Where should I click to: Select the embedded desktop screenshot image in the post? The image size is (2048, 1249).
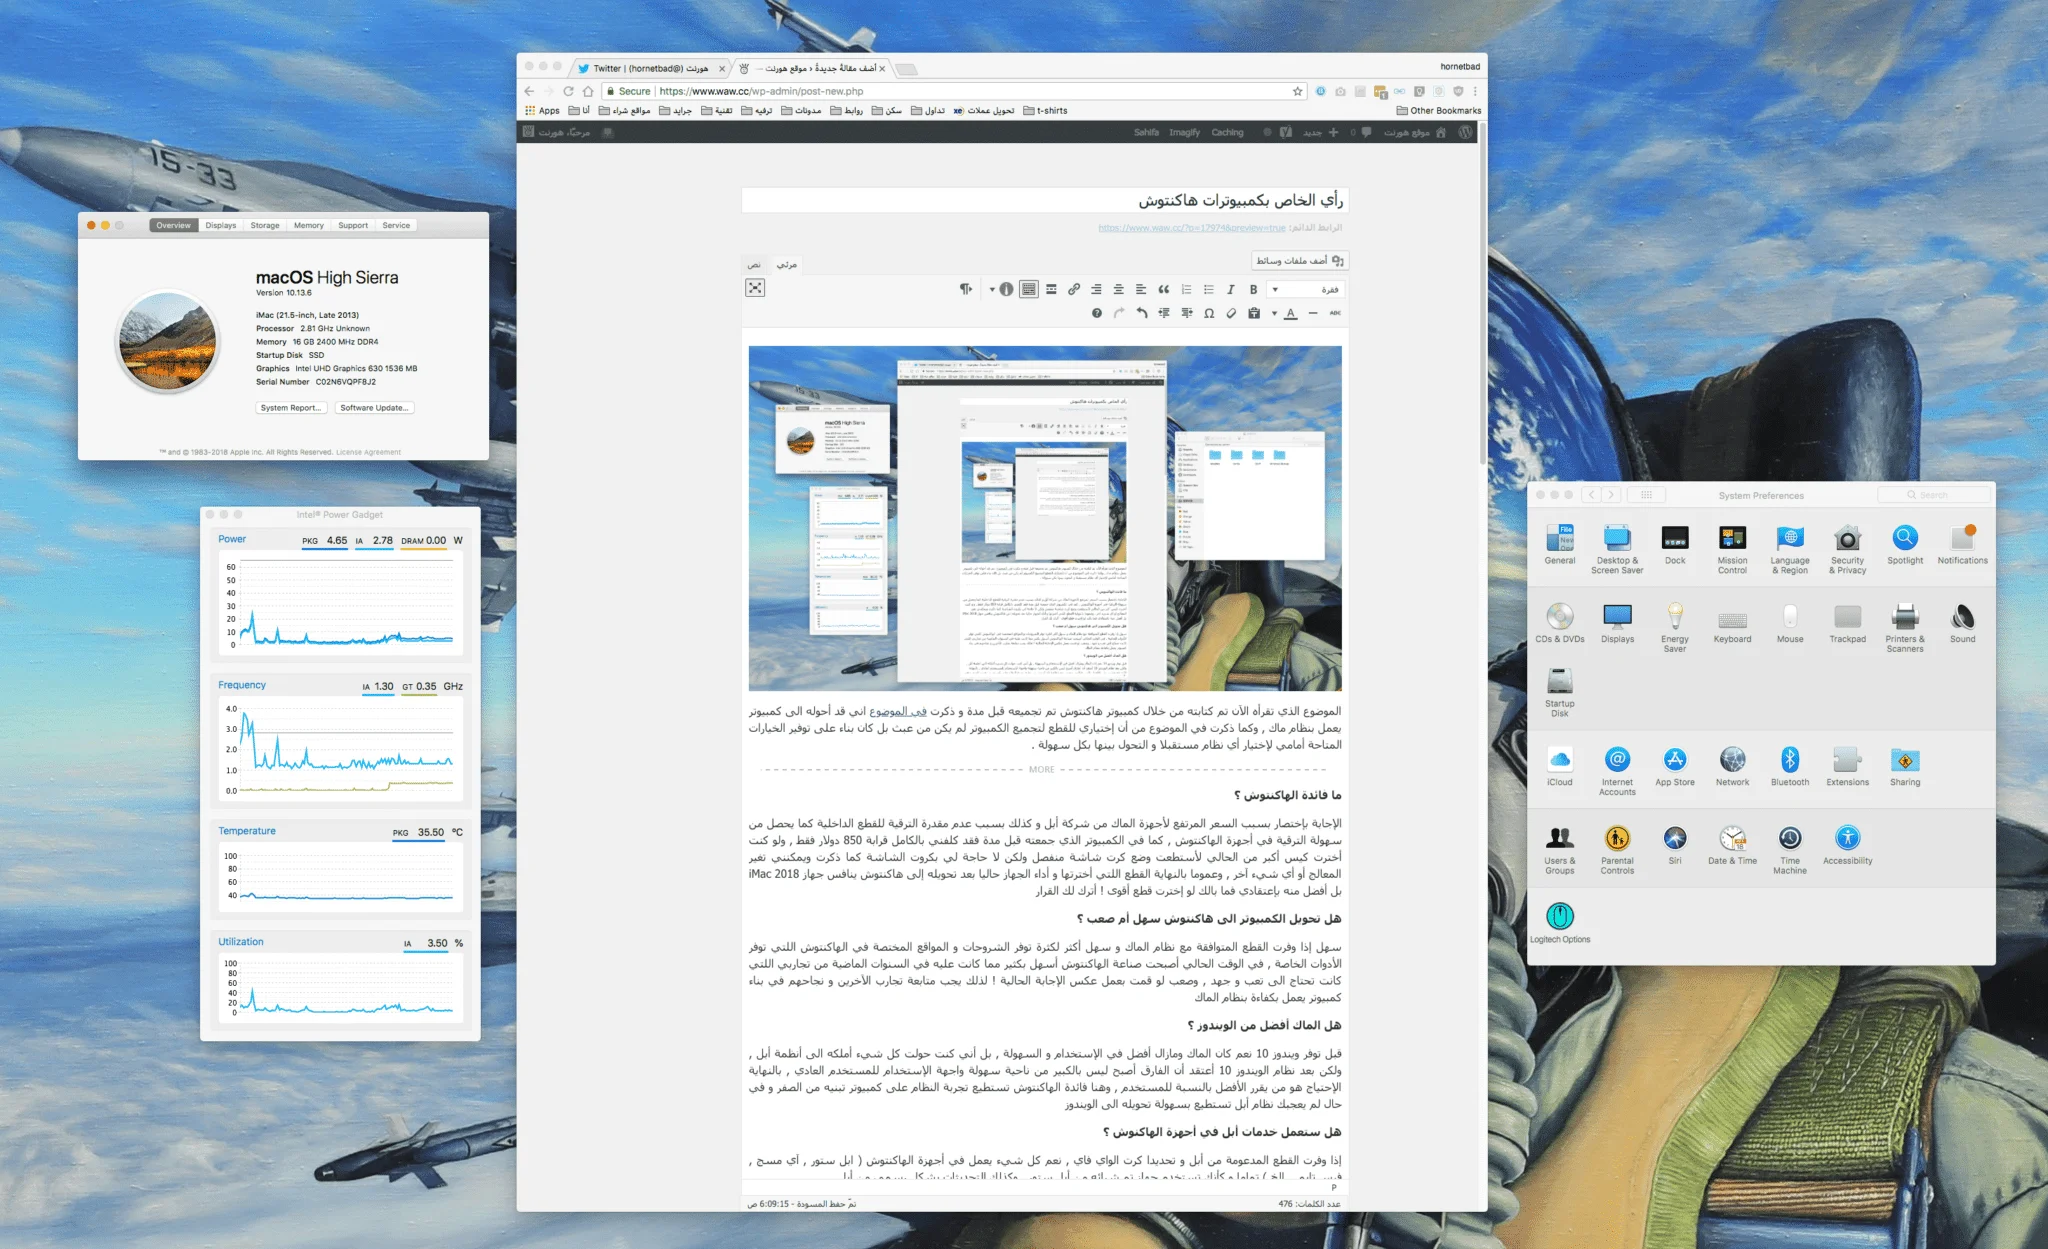click(x=1045, y=518)
